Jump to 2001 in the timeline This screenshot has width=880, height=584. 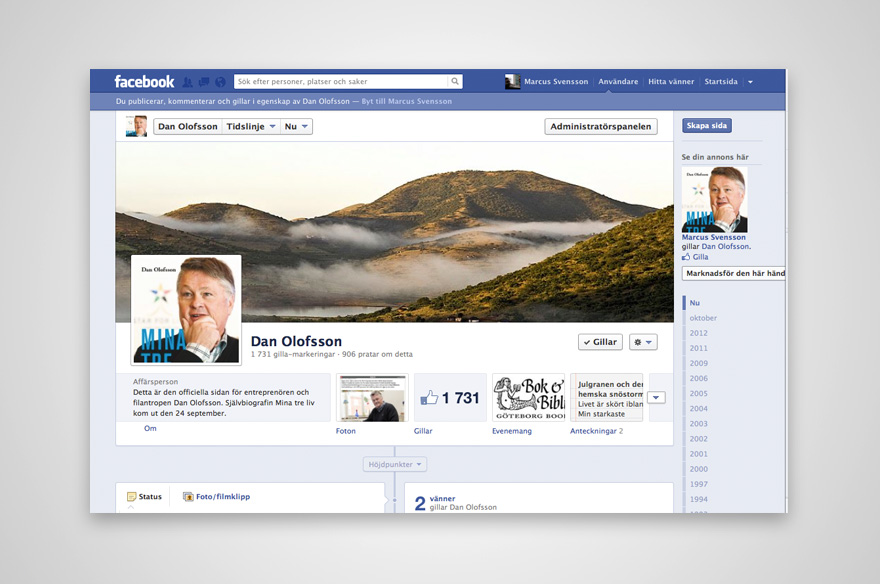coord(699,454)
